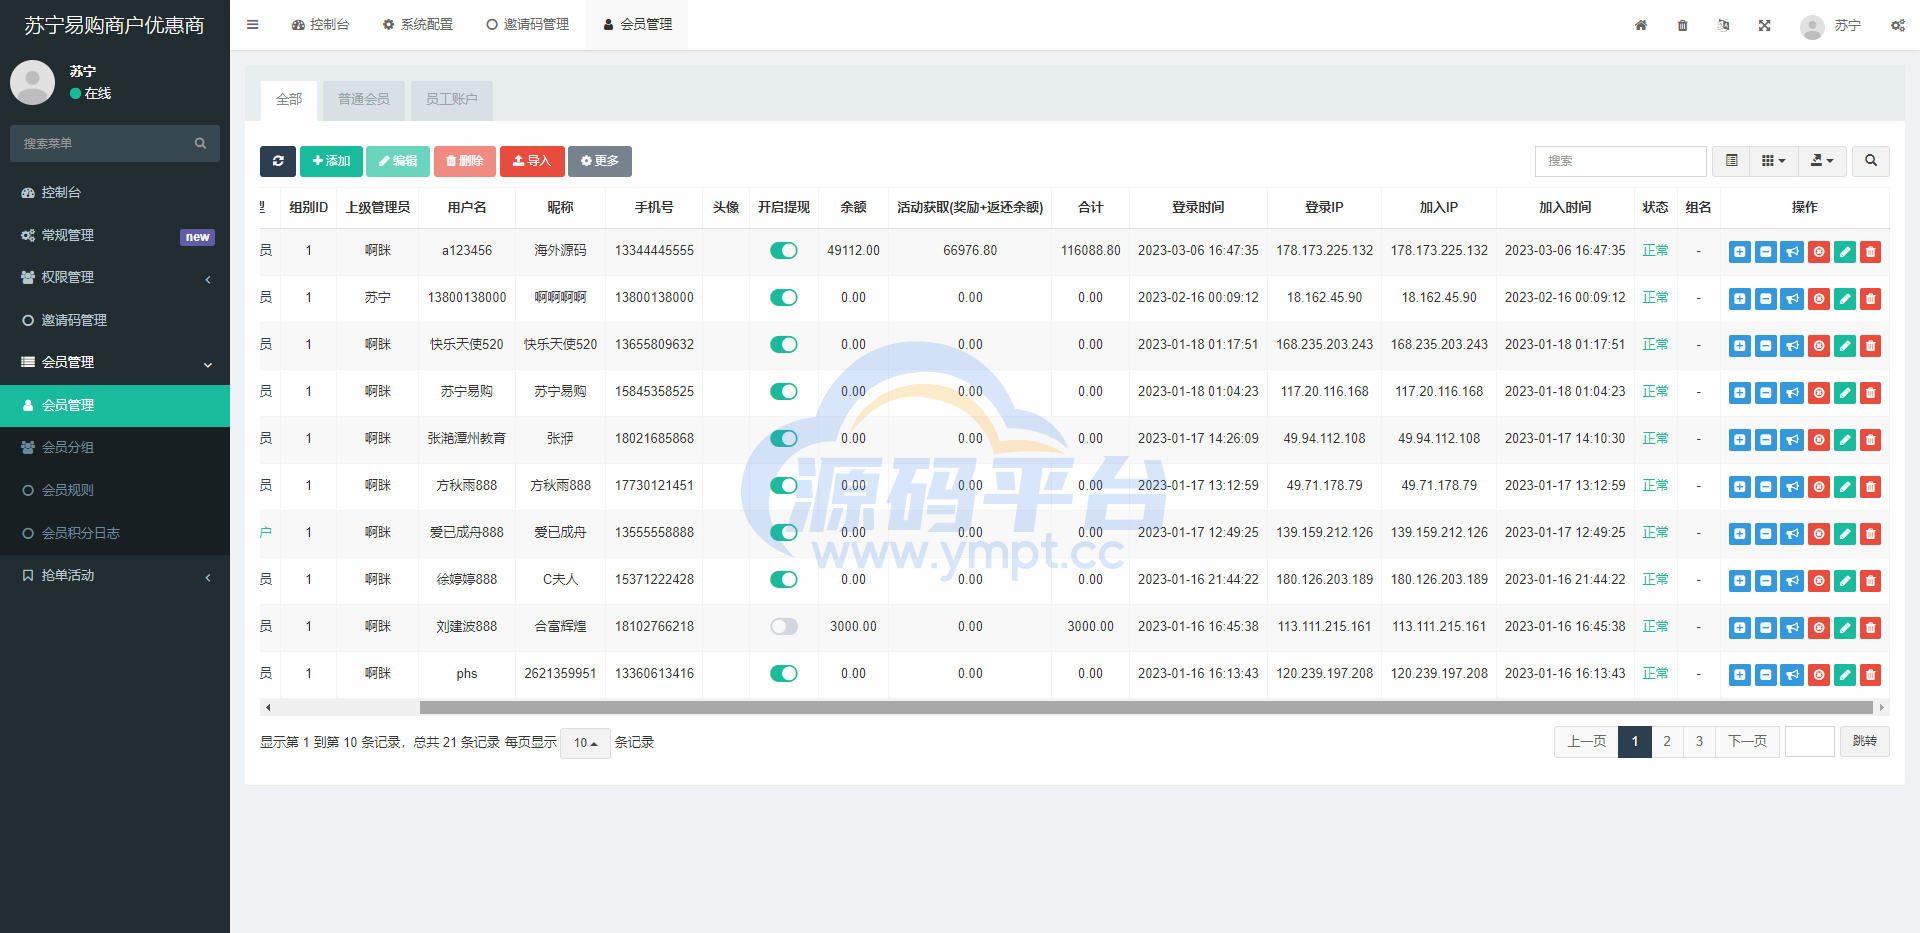Toggle withdrawal switch for 方秋雨888

click(x=784, y=486)
